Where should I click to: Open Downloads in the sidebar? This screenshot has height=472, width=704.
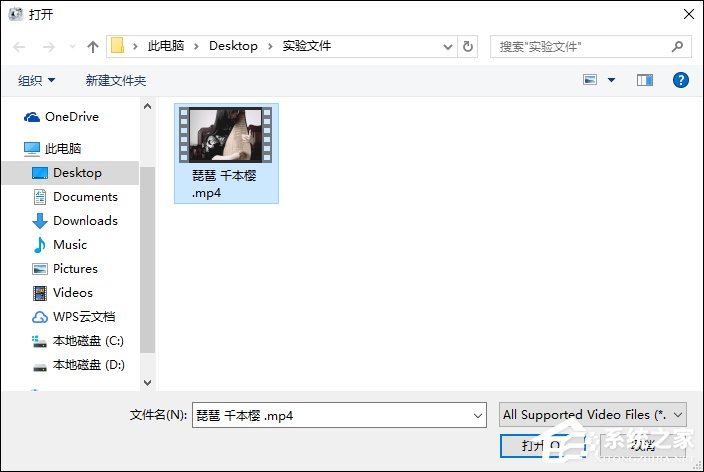(85, 221)
